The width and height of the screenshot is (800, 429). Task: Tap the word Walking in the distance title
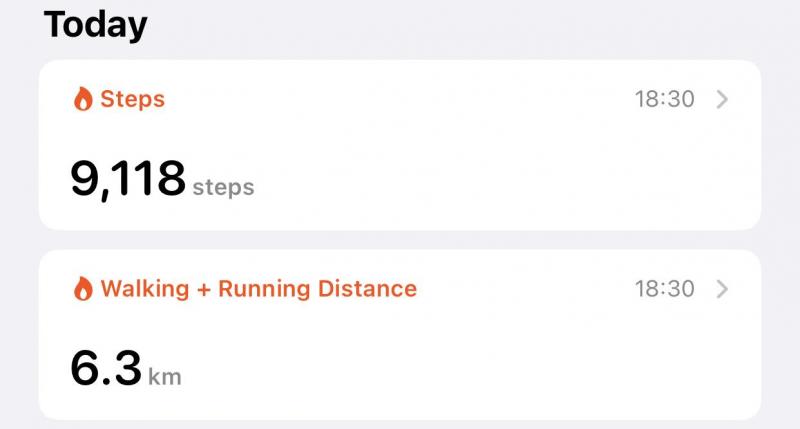(x=145, y=289)
